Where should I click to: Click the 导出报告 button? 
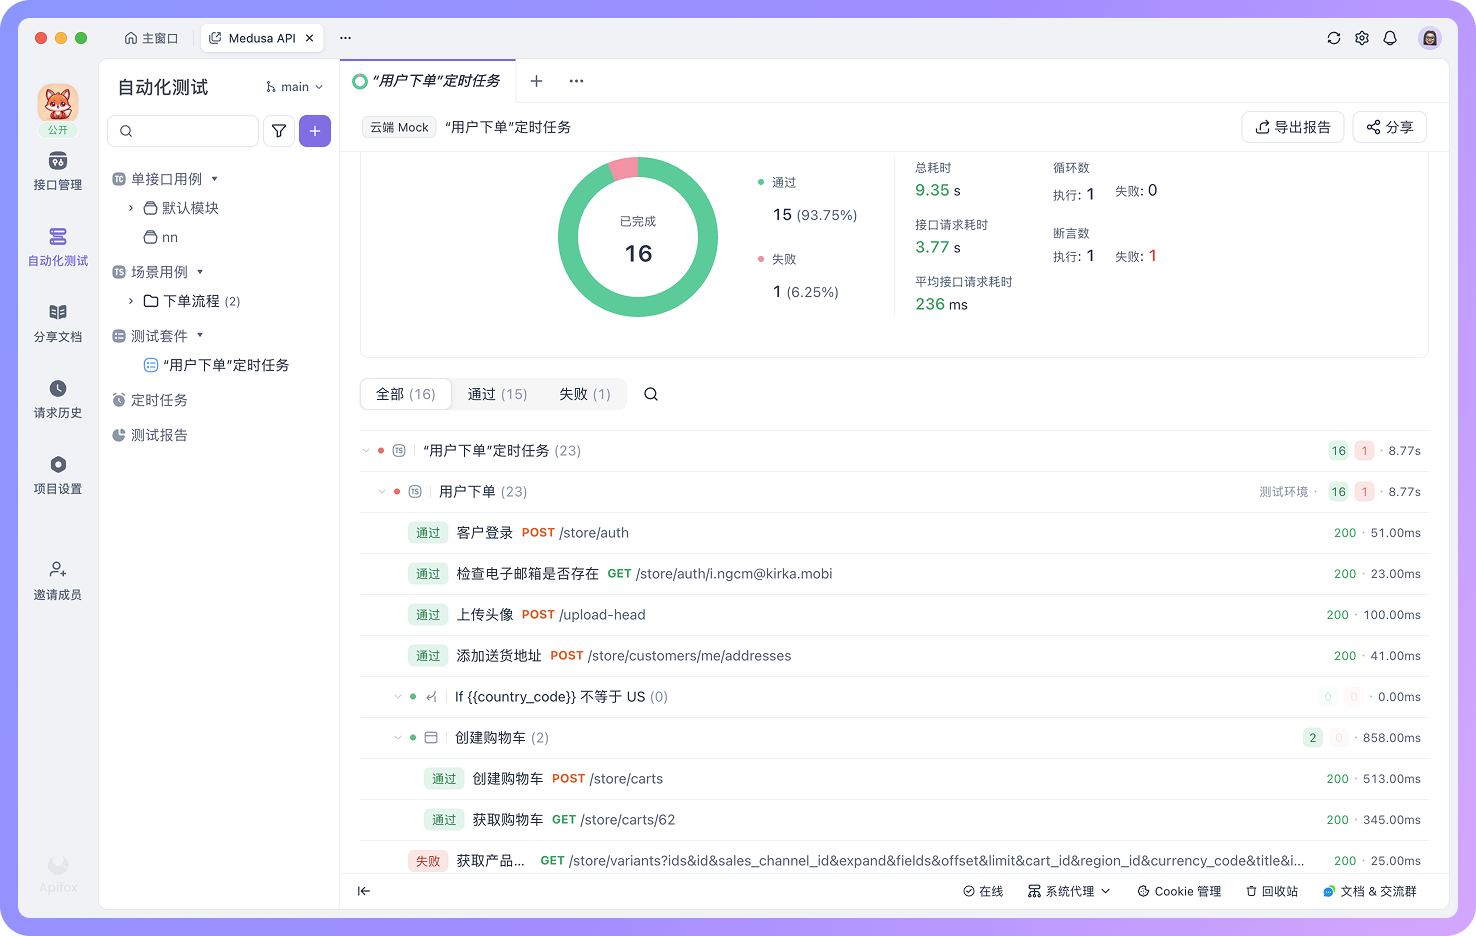coord(1293,127)
